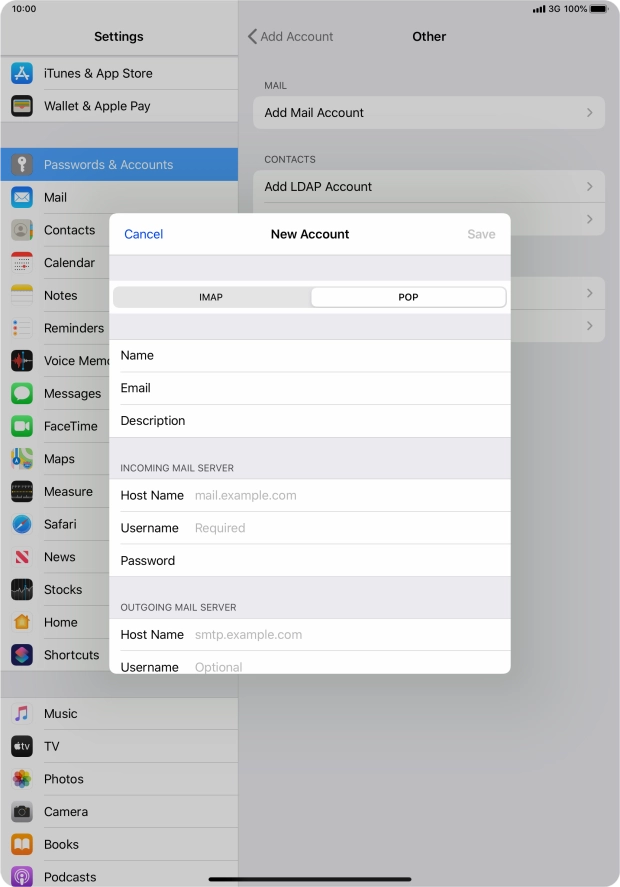Go back to Add Account
The height and width of the screenshot is (887, 620).
[291, 36]
